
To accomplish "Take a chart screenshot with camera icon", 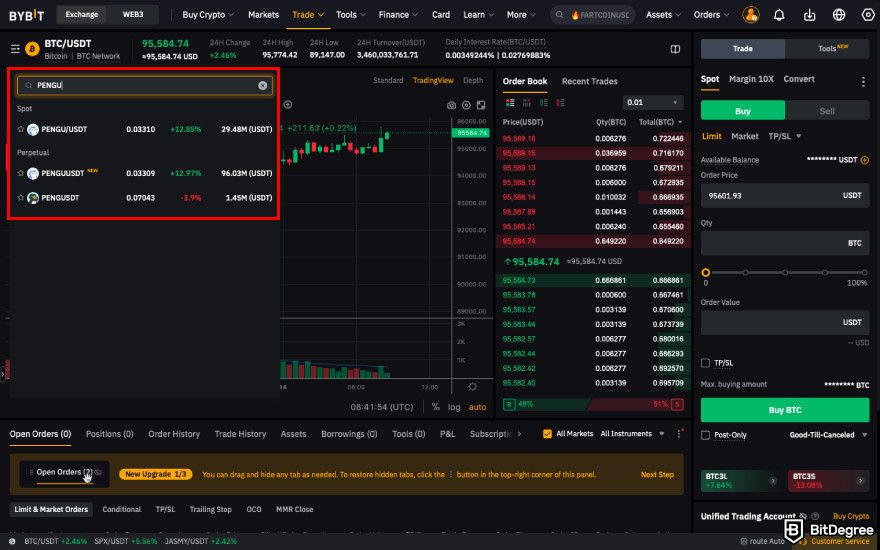I will [x=451, y=105].
